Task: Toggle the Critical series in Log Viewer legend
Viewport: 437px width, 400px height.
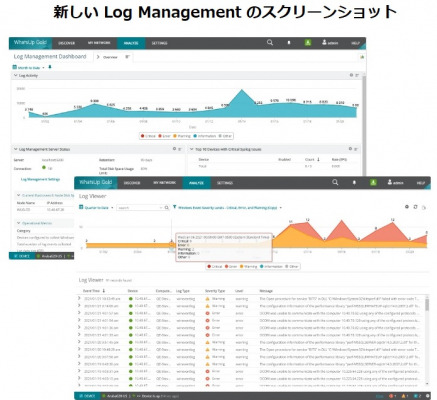Action: pyautogui.click(x=215, y=266)
